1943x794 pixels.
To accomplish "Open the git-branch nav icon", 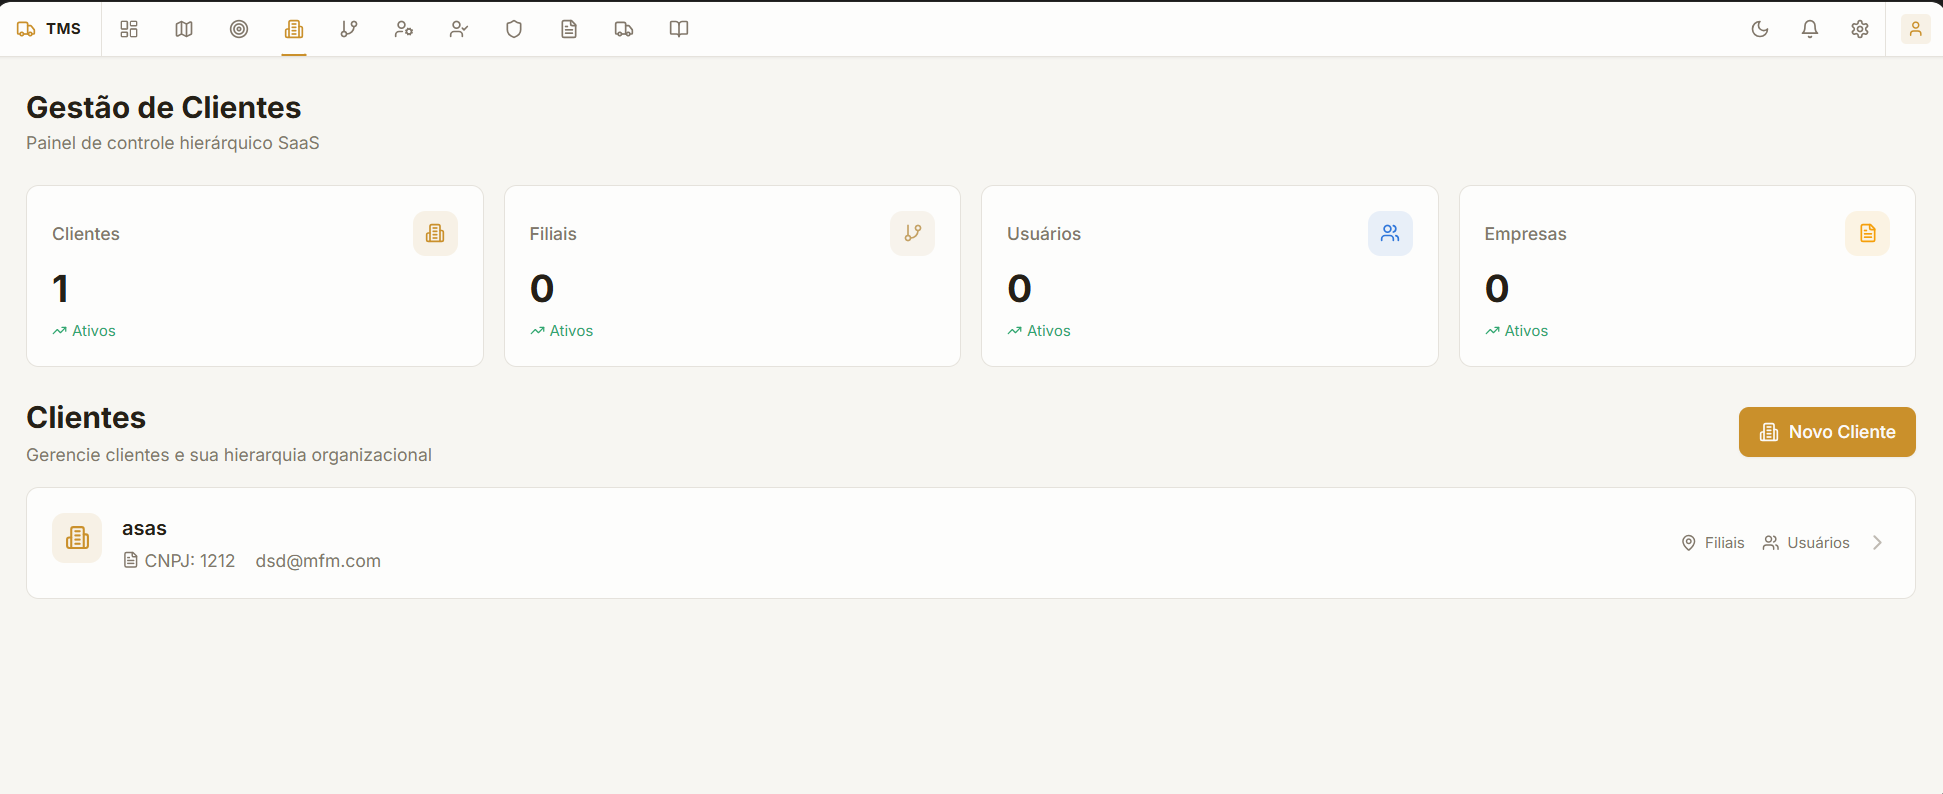I will [349, 29].
